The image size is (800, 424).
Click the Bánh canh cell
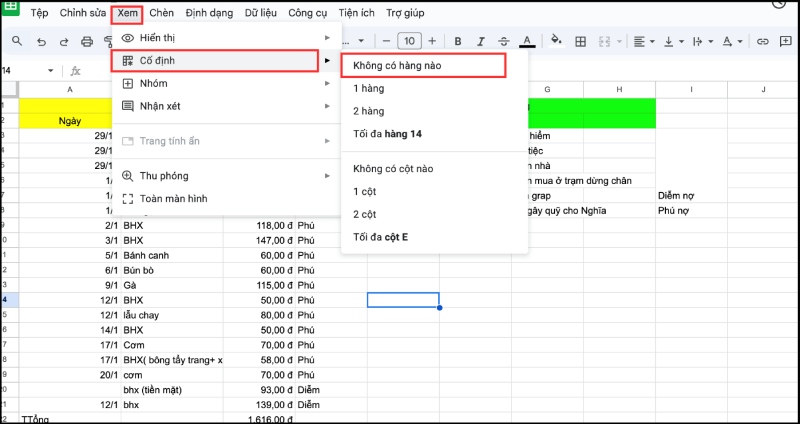pos(172,255)
